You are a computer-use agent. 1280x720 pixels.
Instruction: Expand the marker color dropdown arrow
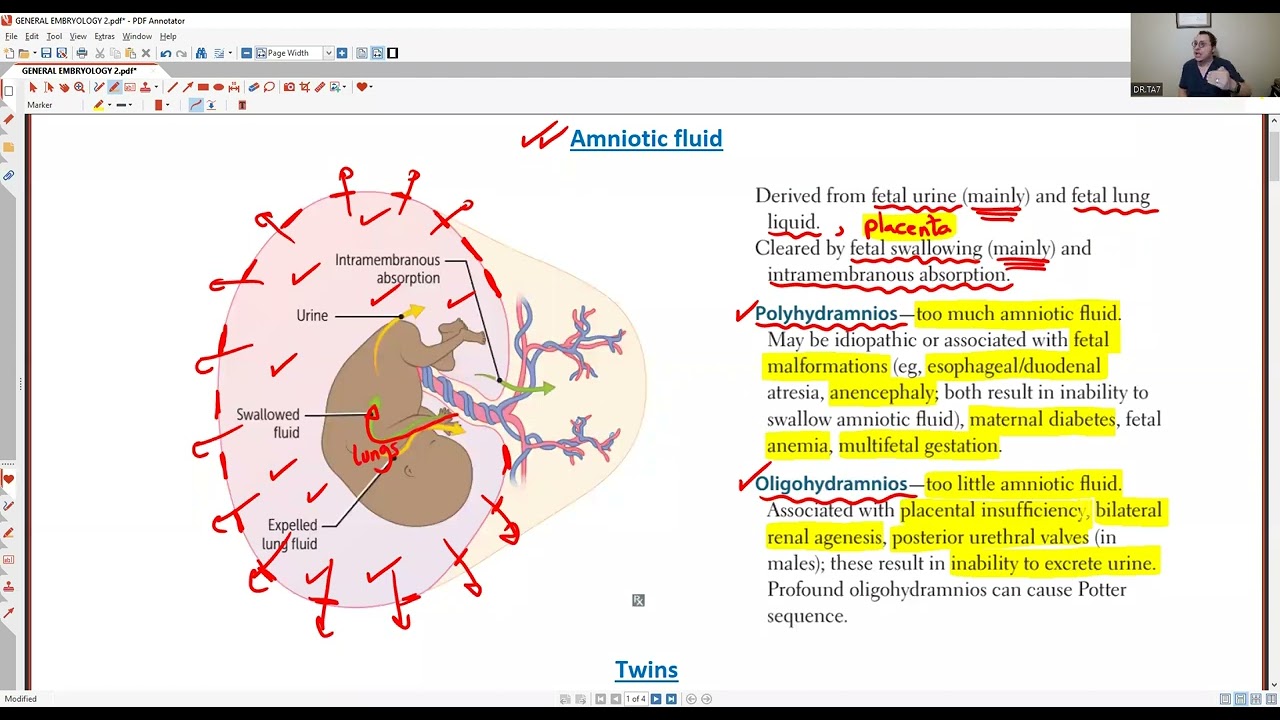pos(109,105)
